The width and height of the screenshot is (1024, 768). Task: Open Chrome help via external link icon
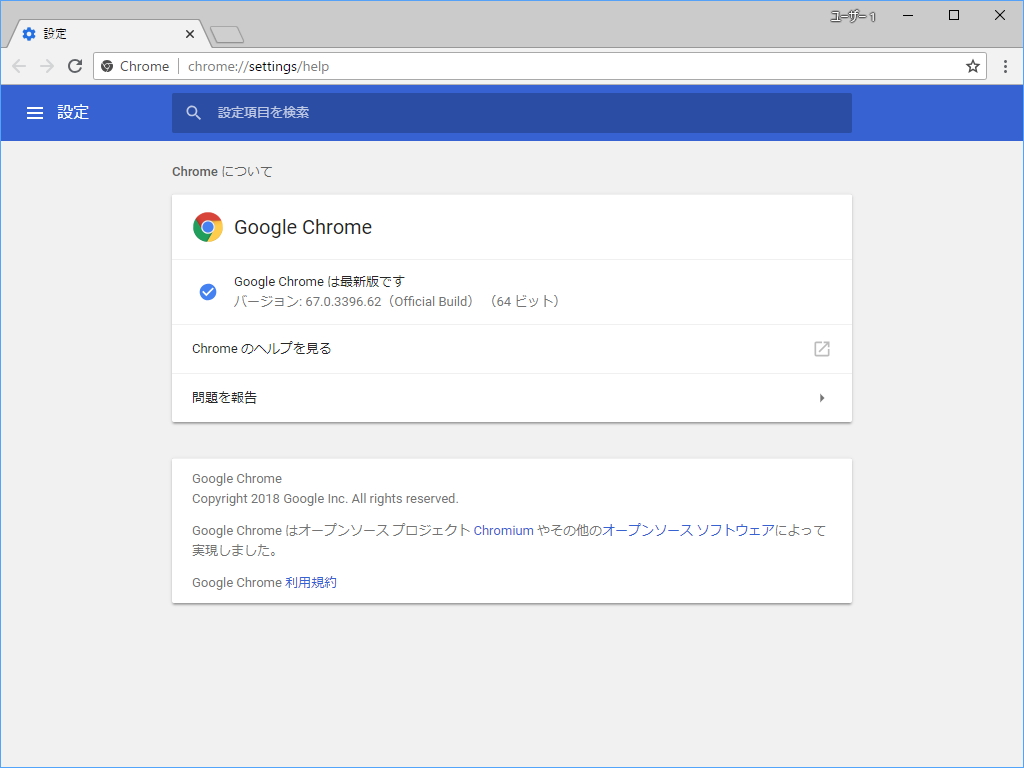[821, 349]
